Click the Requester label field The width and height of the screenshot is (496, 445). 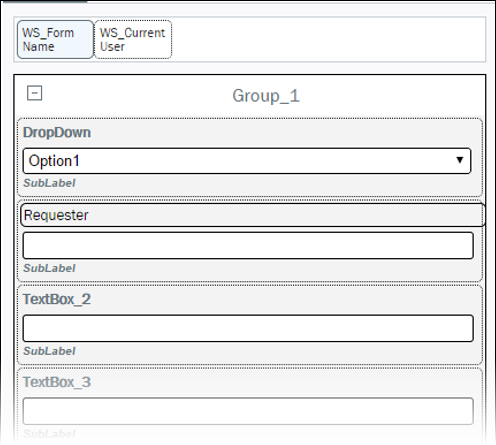pyautogui.click(x=252, y=215)
